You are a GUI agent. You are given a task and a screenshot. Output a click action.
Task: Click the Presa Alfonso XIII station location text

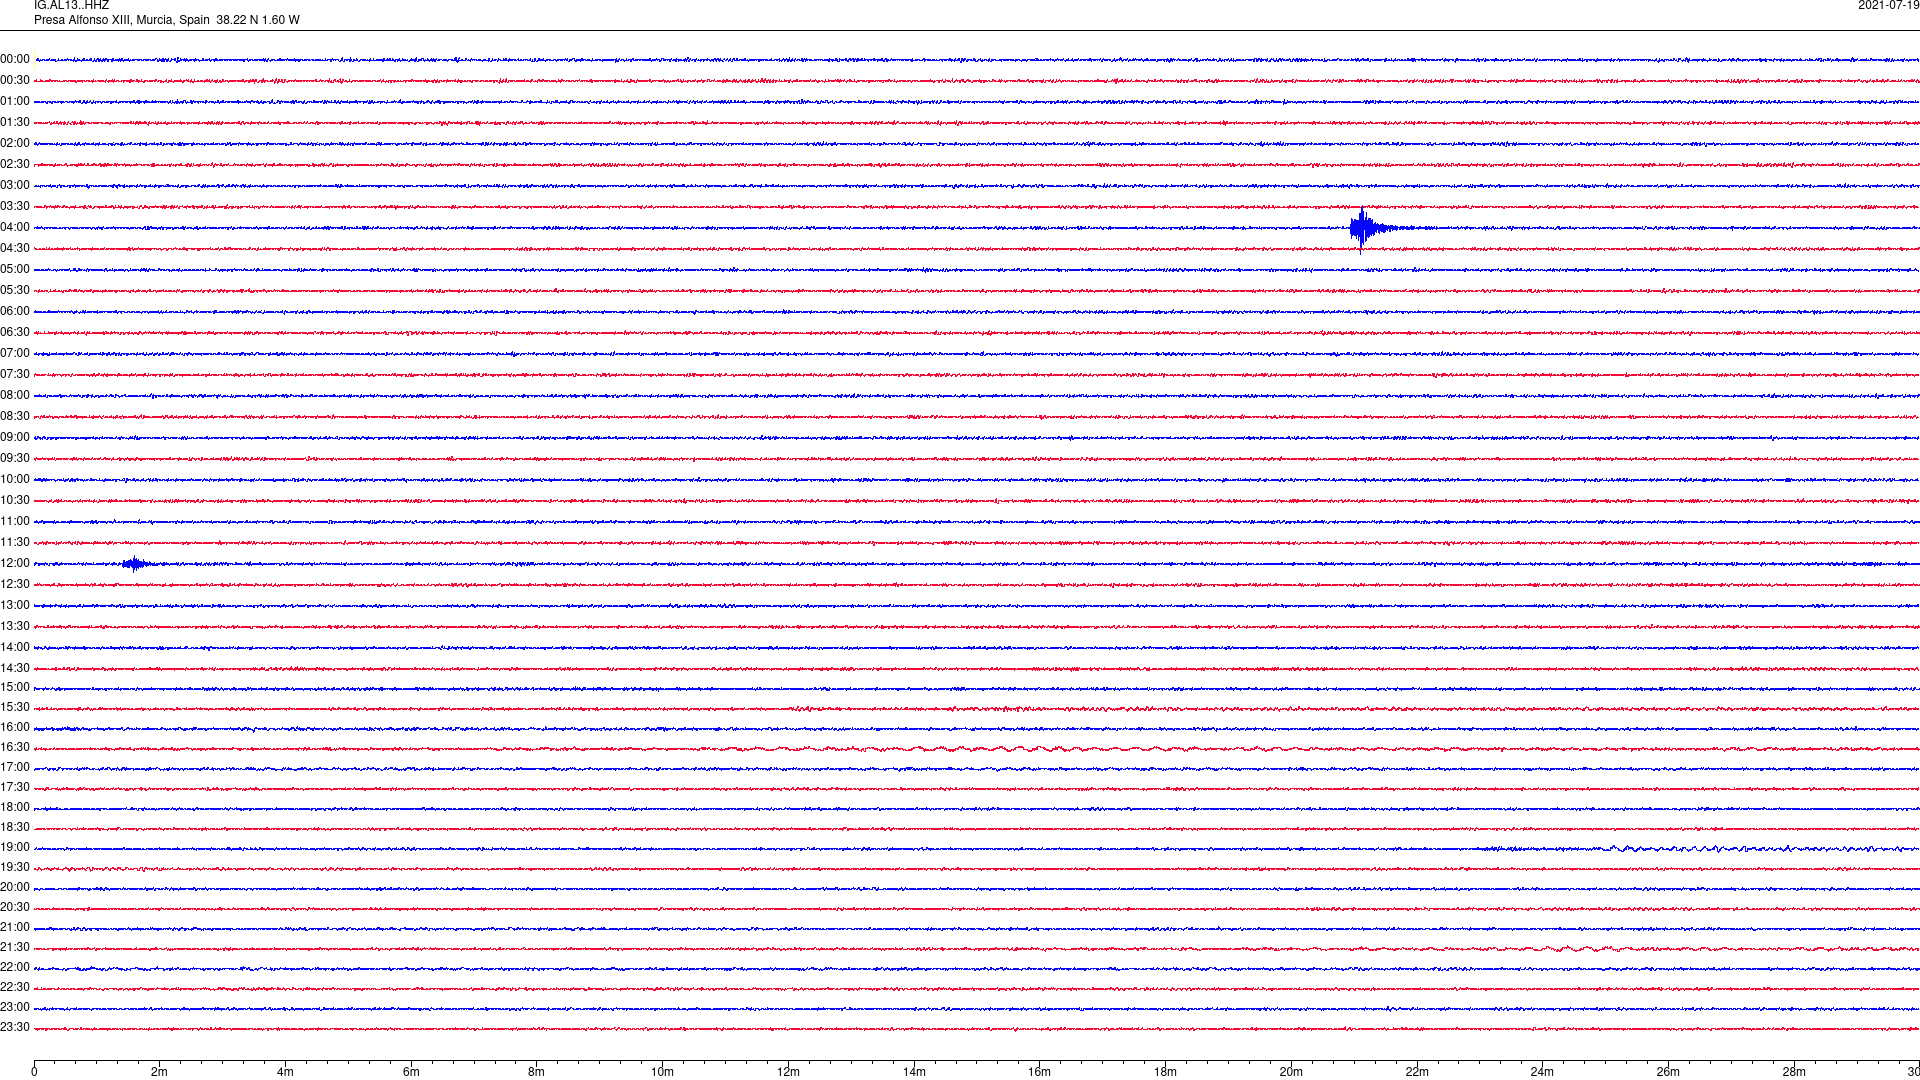tap(166, 20)
